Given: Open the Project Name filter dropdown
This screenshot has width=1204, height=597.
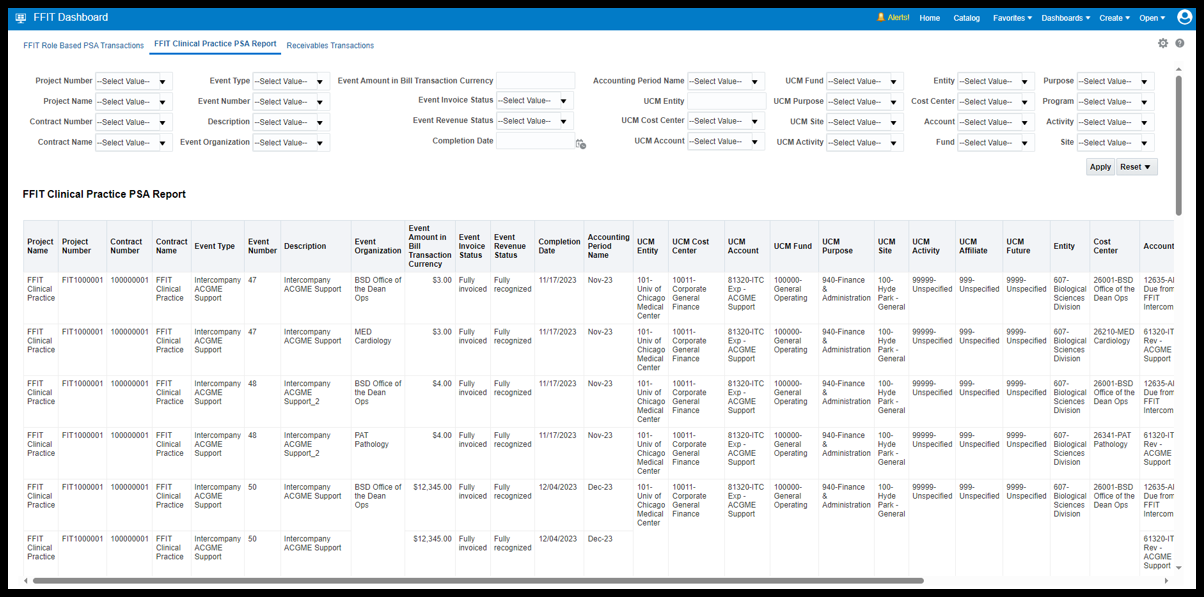Looking at the screenshot, I should click(134, 102).
